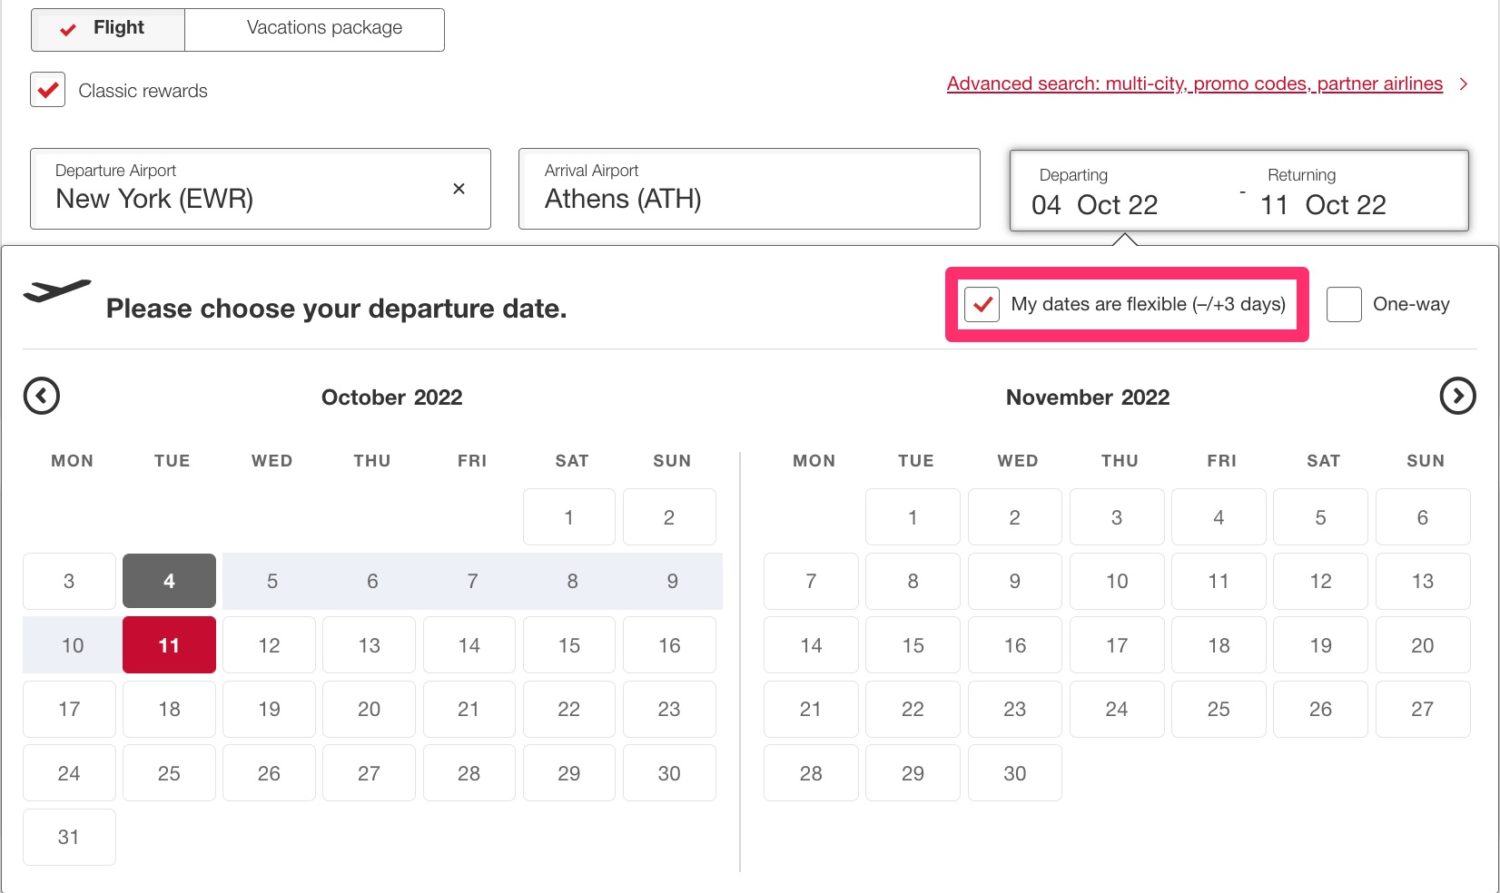
Task: Open Advanced search for multi-city and promo codes
Action: (1194, 84)
